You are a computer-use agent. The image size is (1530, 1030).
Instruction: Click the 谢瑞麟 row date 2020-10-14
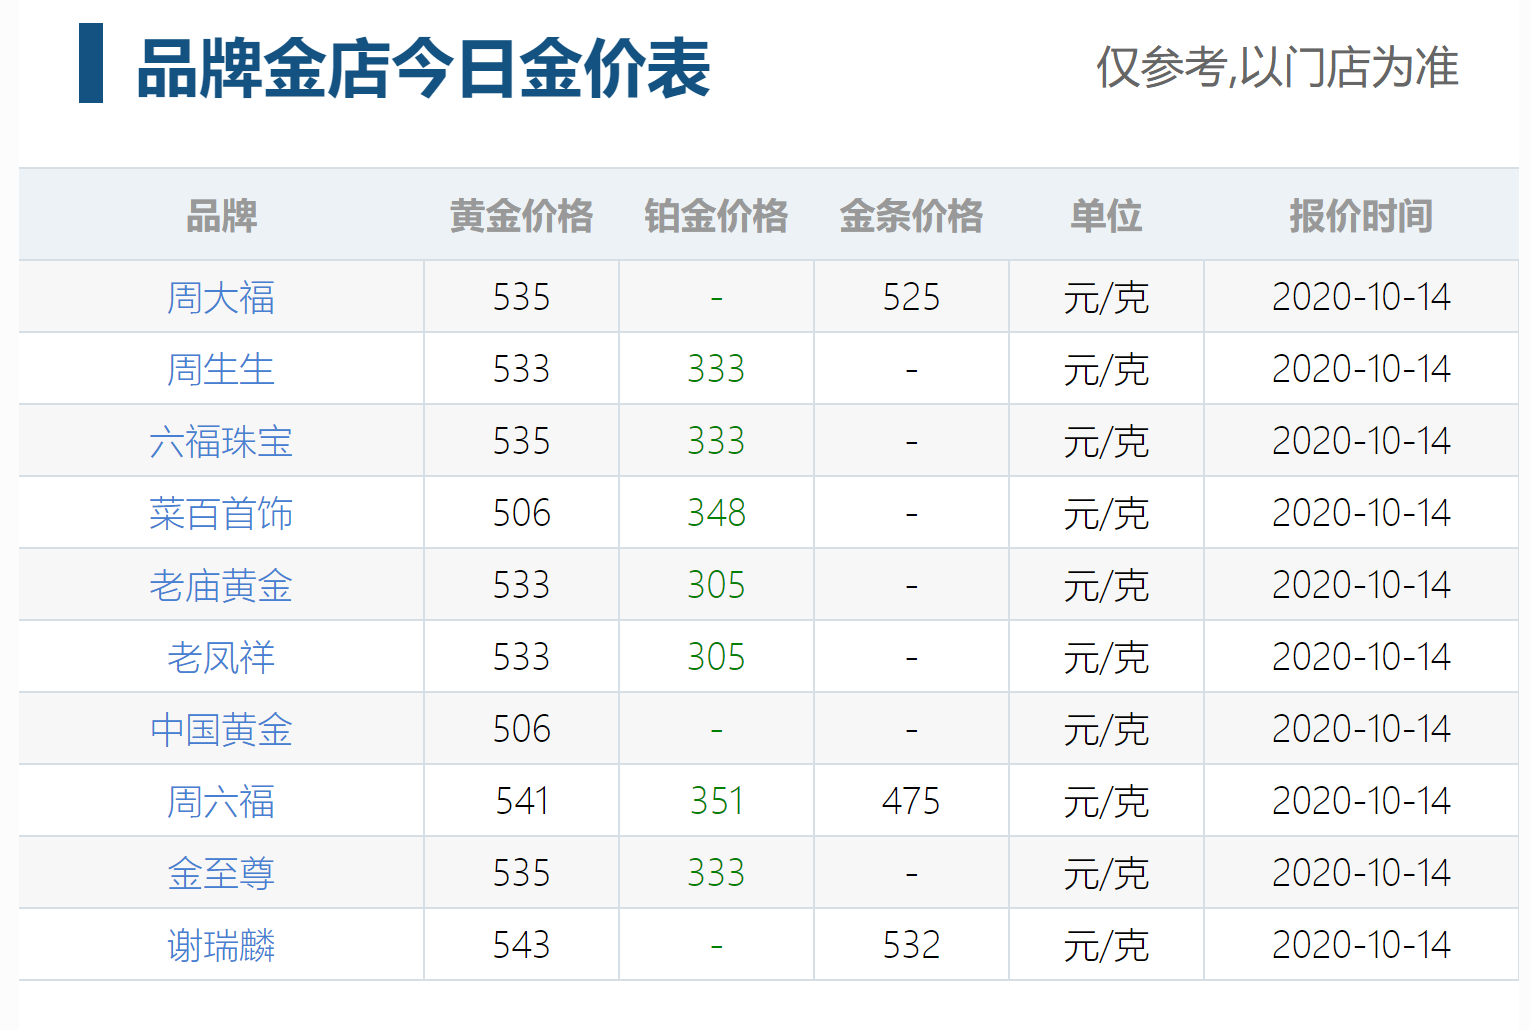tap(1361, 945)
